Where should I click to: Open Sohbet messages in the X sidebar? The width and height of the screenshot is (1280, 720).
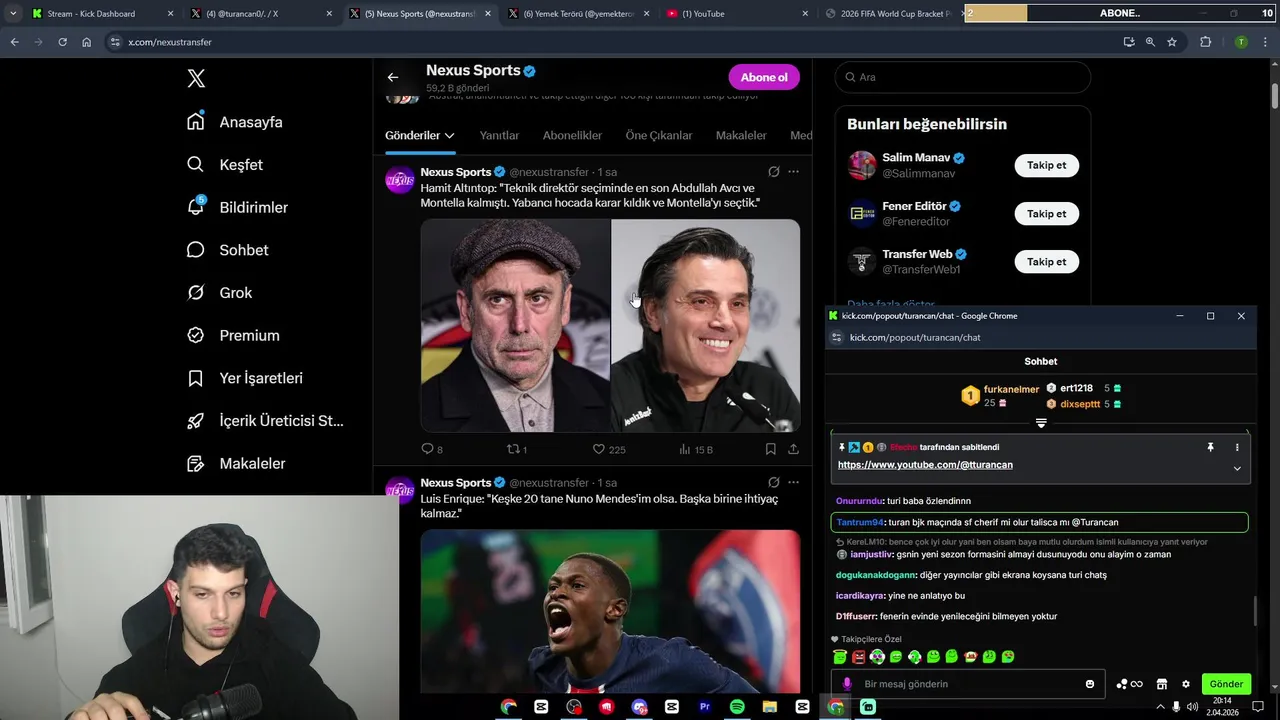tap(227, 250)
